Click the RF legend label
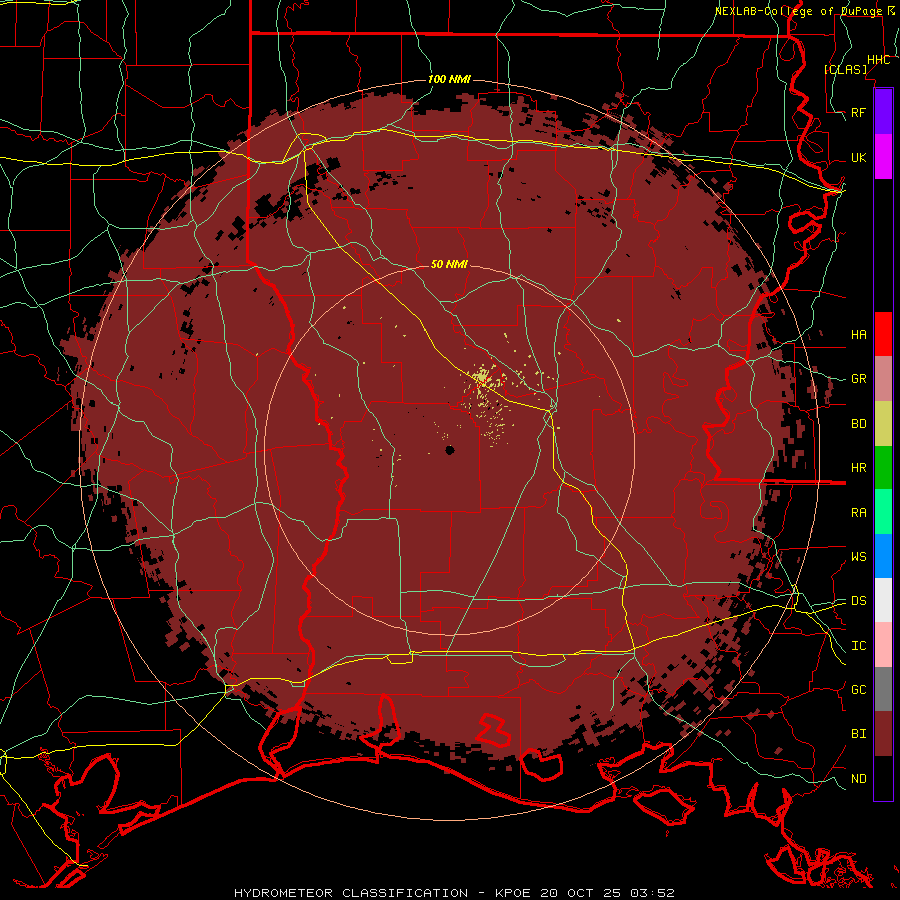This screenshot has height=900, width=900. pyautogui.click(x=859, y=112)
